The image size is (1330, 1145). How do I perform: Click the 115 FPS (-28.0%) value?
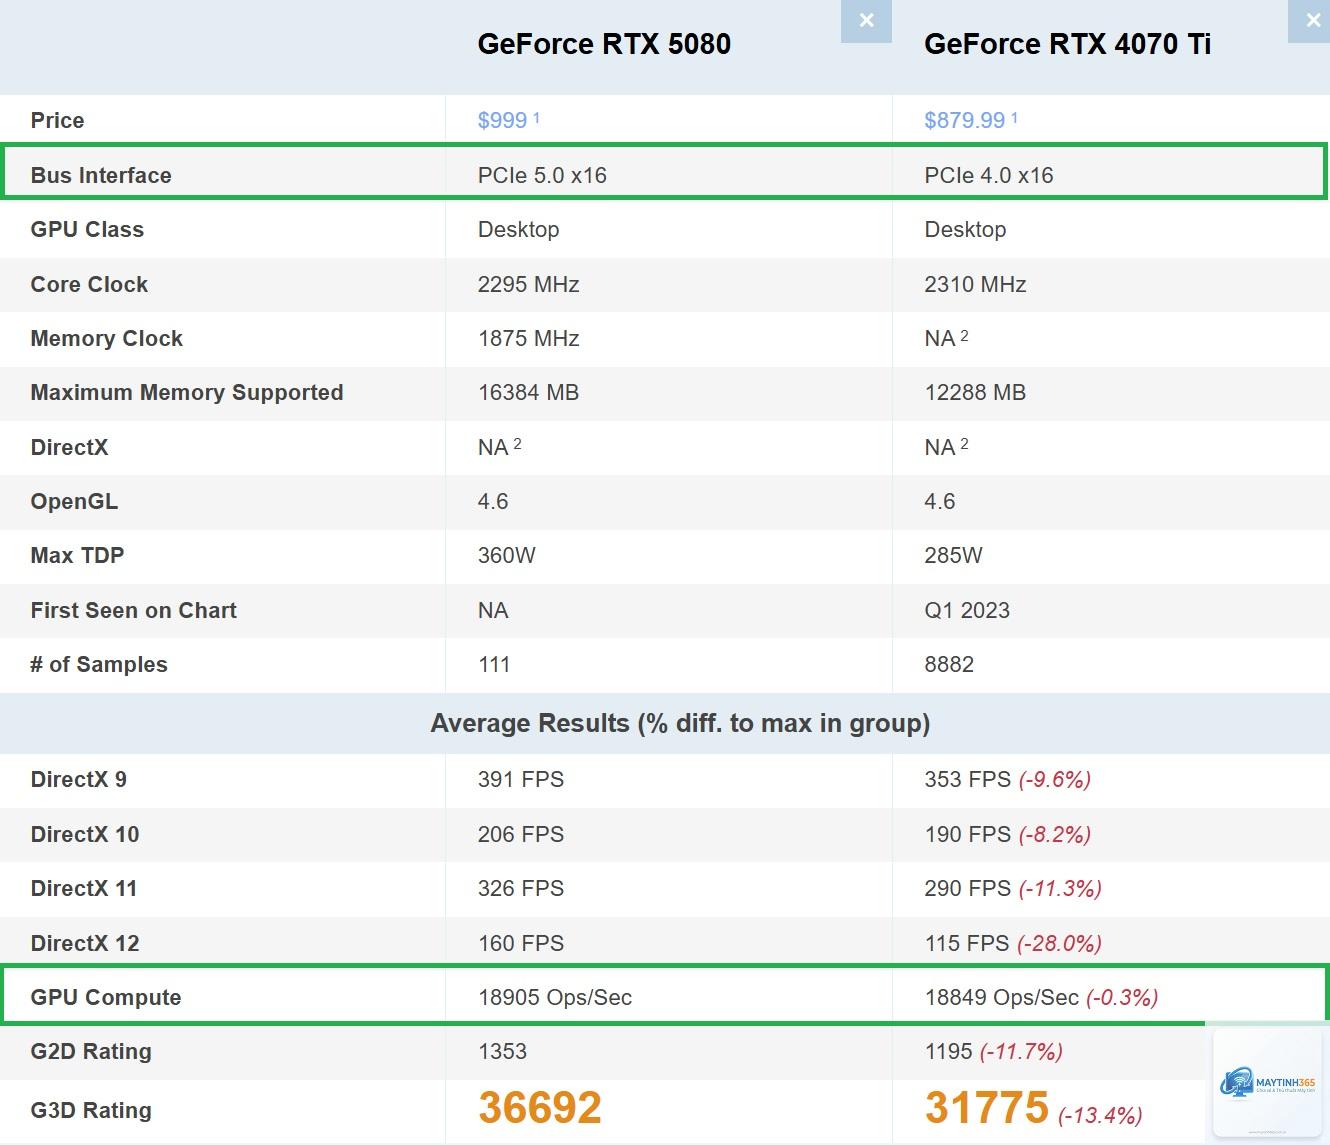(1013, 943)
